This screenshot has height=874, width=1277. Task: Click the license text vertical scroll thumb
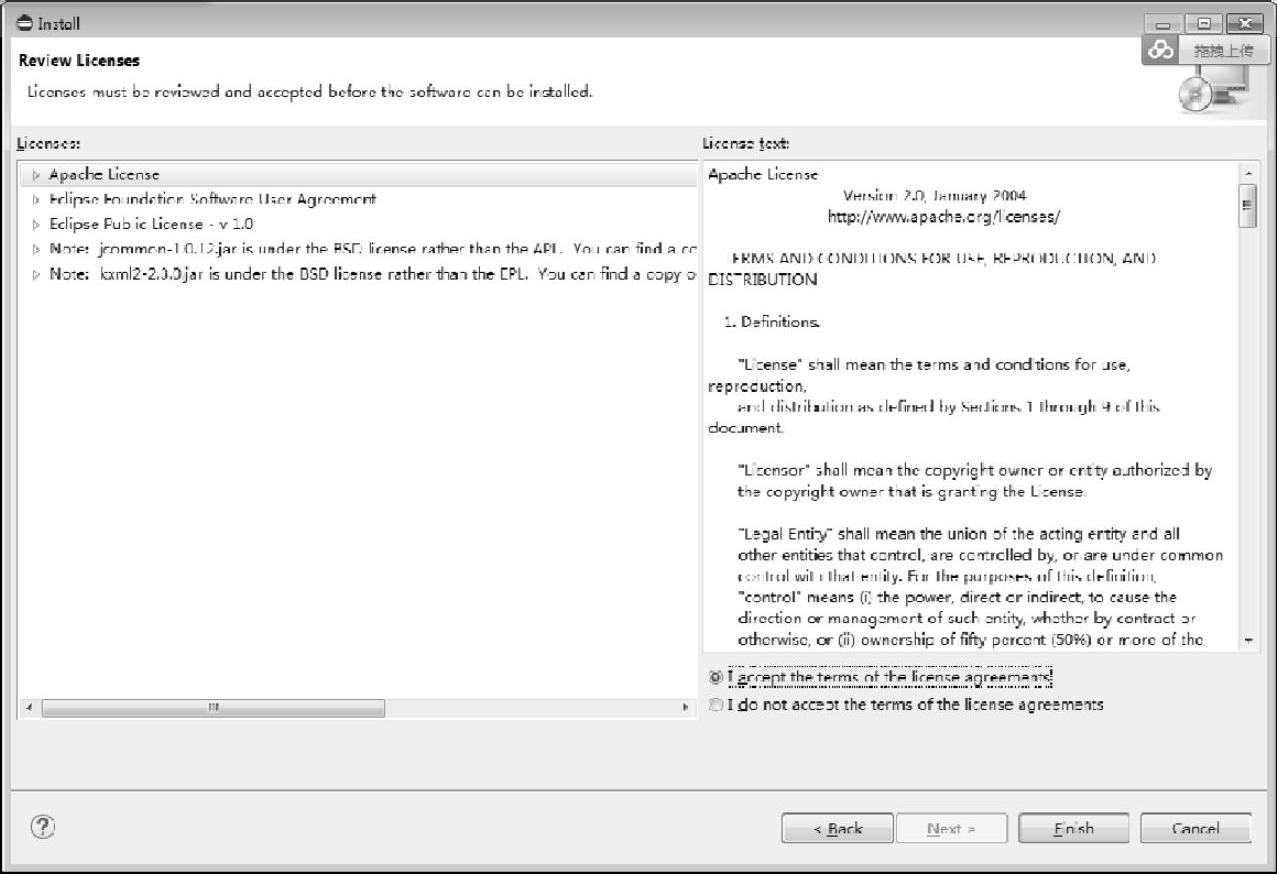pos(1248,206)
